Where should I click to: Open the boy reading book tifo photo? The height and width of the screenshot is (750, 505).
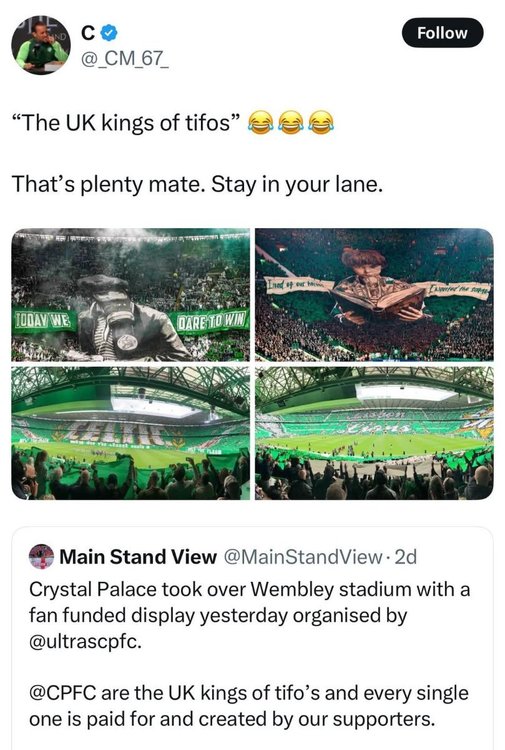[x=374, y=295]
